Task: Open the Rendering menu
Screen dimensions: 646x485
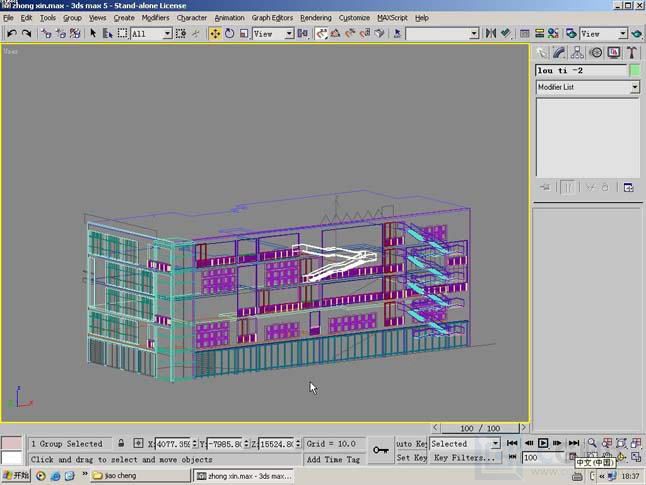Action: [x=316, y=18]
